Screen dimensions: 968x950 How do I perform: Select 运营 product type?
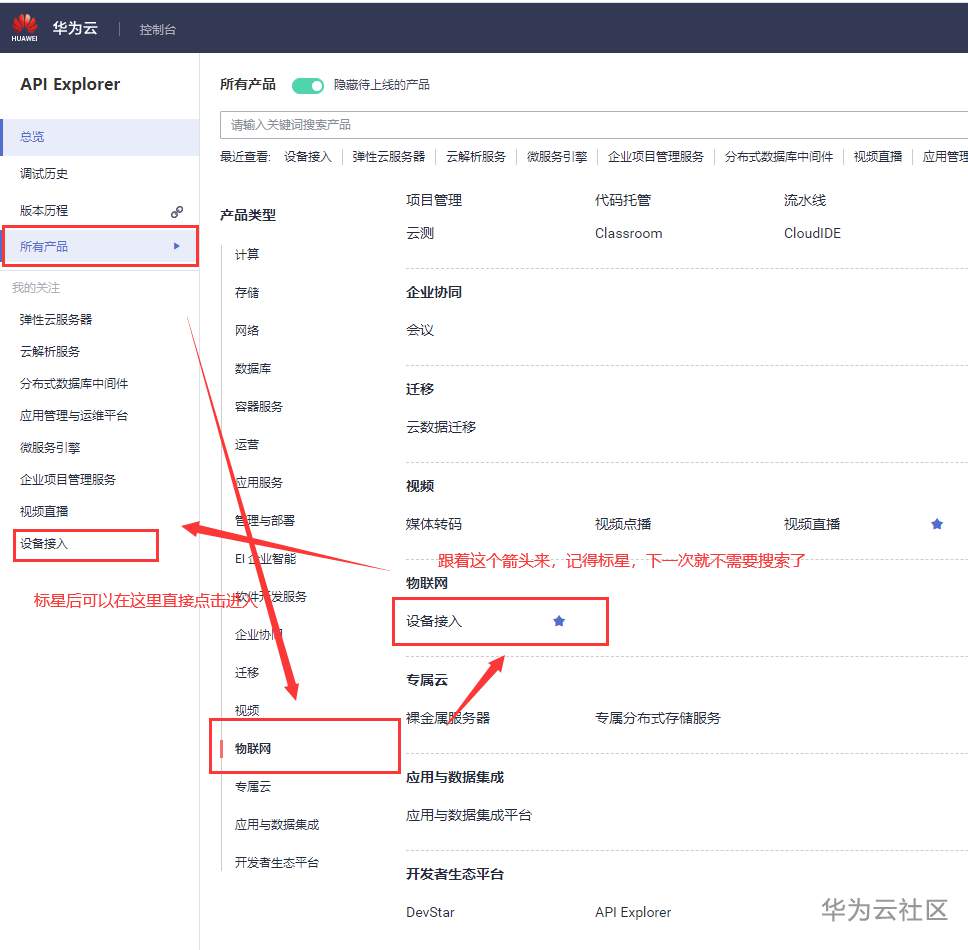click(x=247, y=444)
